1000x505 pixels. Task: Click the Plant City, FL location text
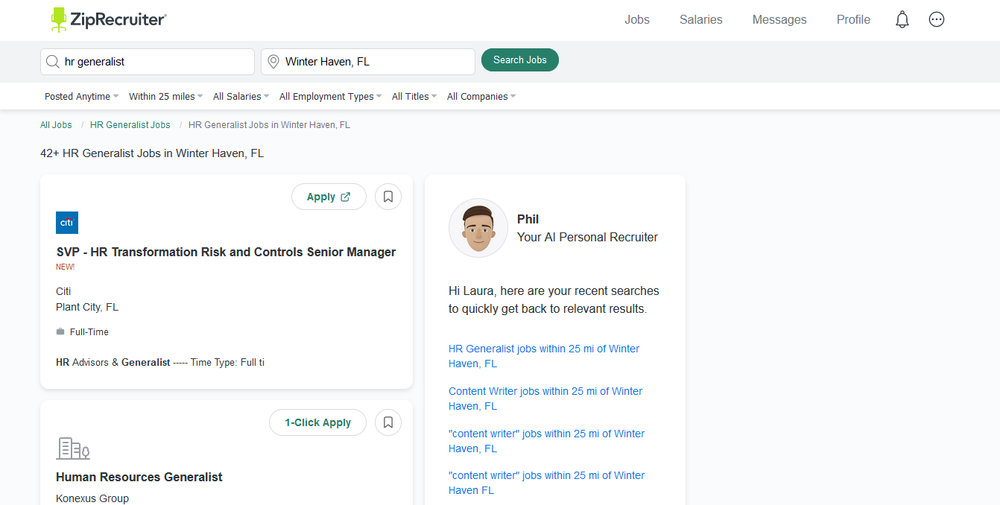tap(87, 307)
